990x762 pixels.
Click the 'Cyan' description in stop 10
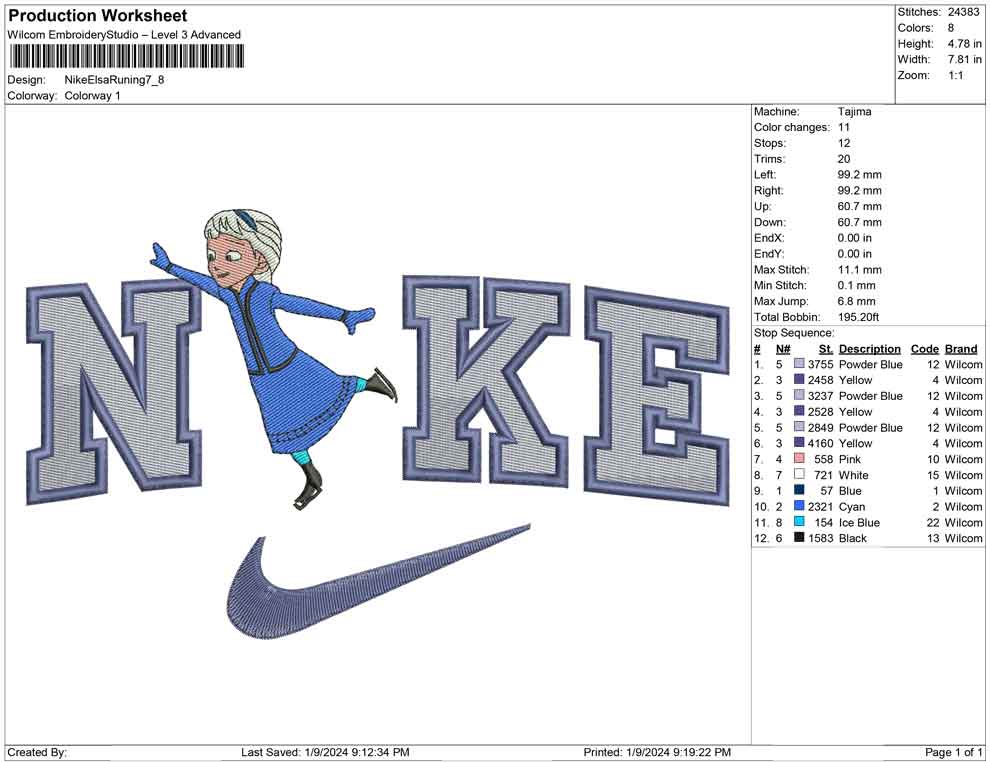coord(852,506)
